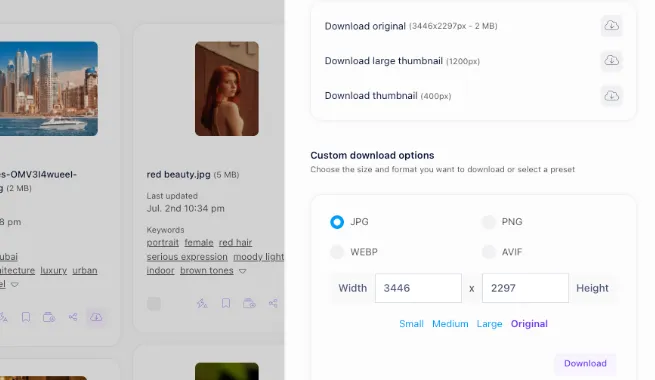Viewport: 655px width, 380px height.
Task: Click AI edit icon on red beauty.jpg card
Action: tap(202, 304)
